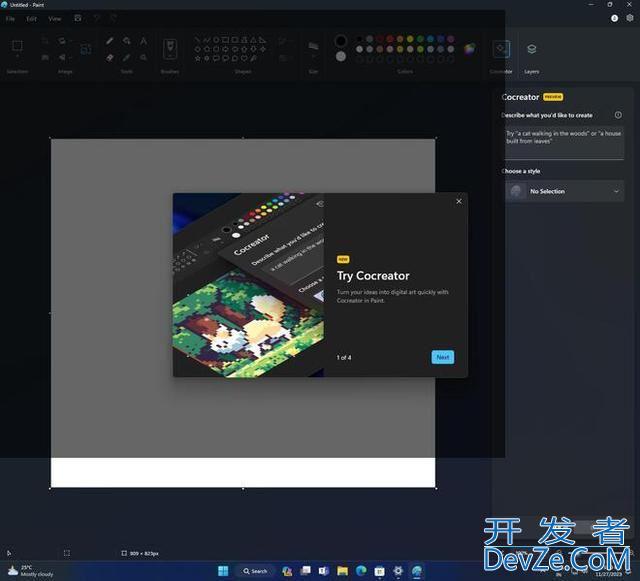The image size is (640, 581).
Task: Open Settings gear on the taskbar
Action: [398, 571]
